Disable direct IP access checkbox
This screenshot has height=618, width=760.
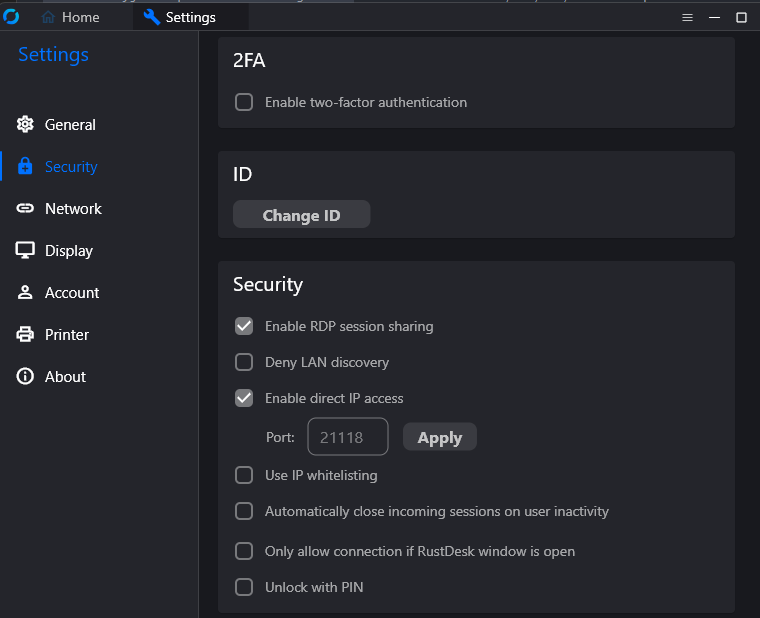[244, 398]
